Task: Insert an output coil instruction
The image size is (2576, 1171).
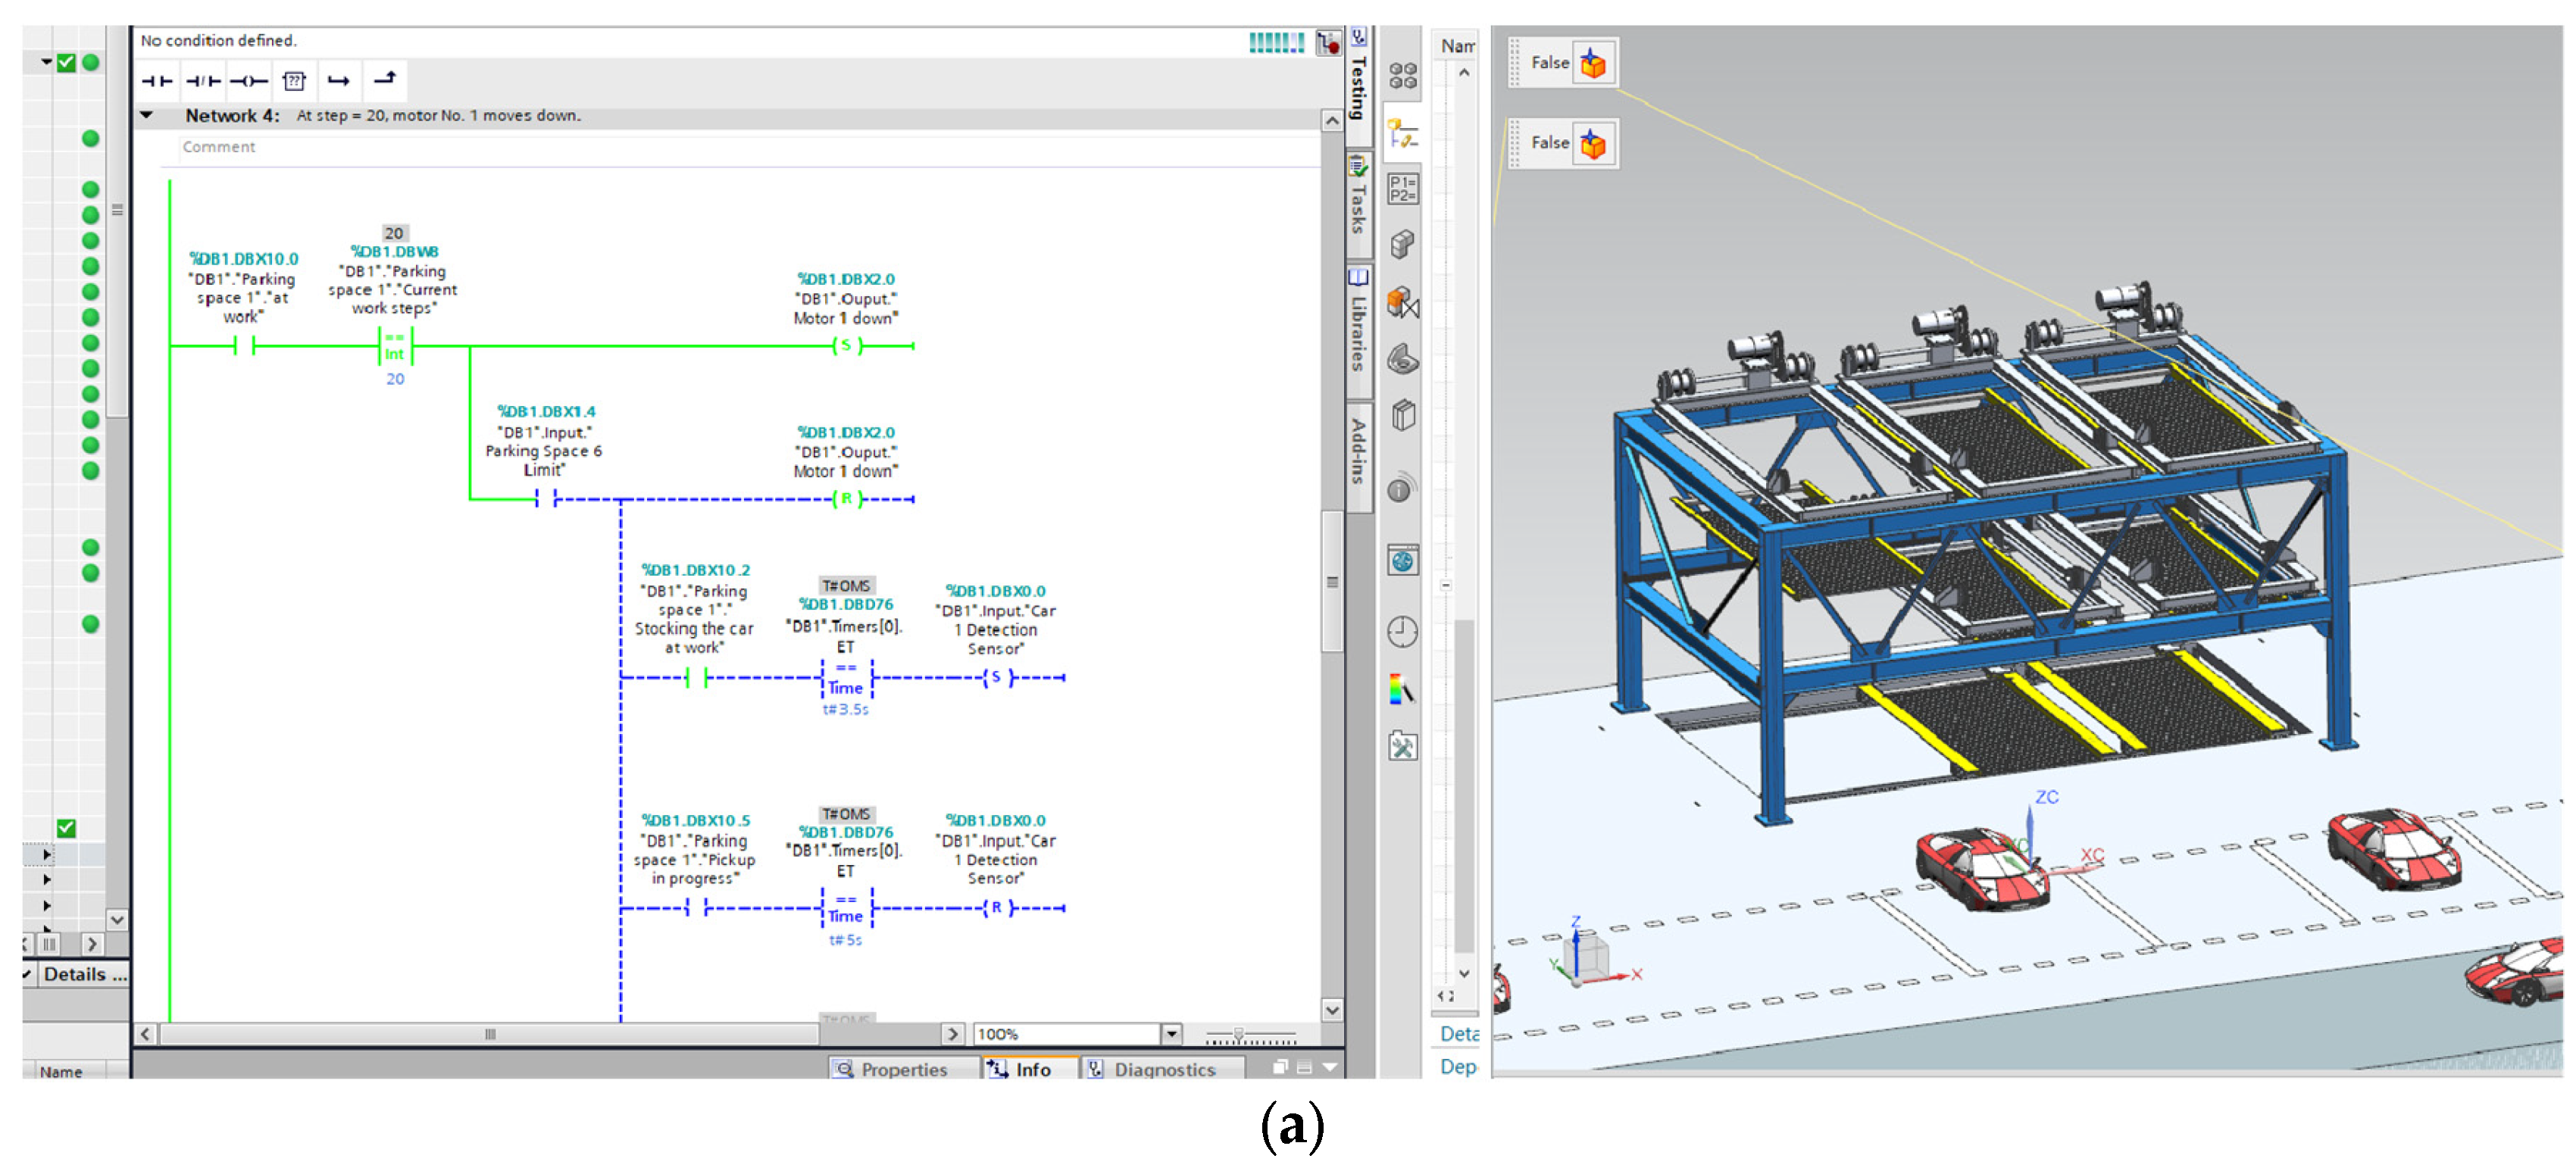Action: [248, 81]
